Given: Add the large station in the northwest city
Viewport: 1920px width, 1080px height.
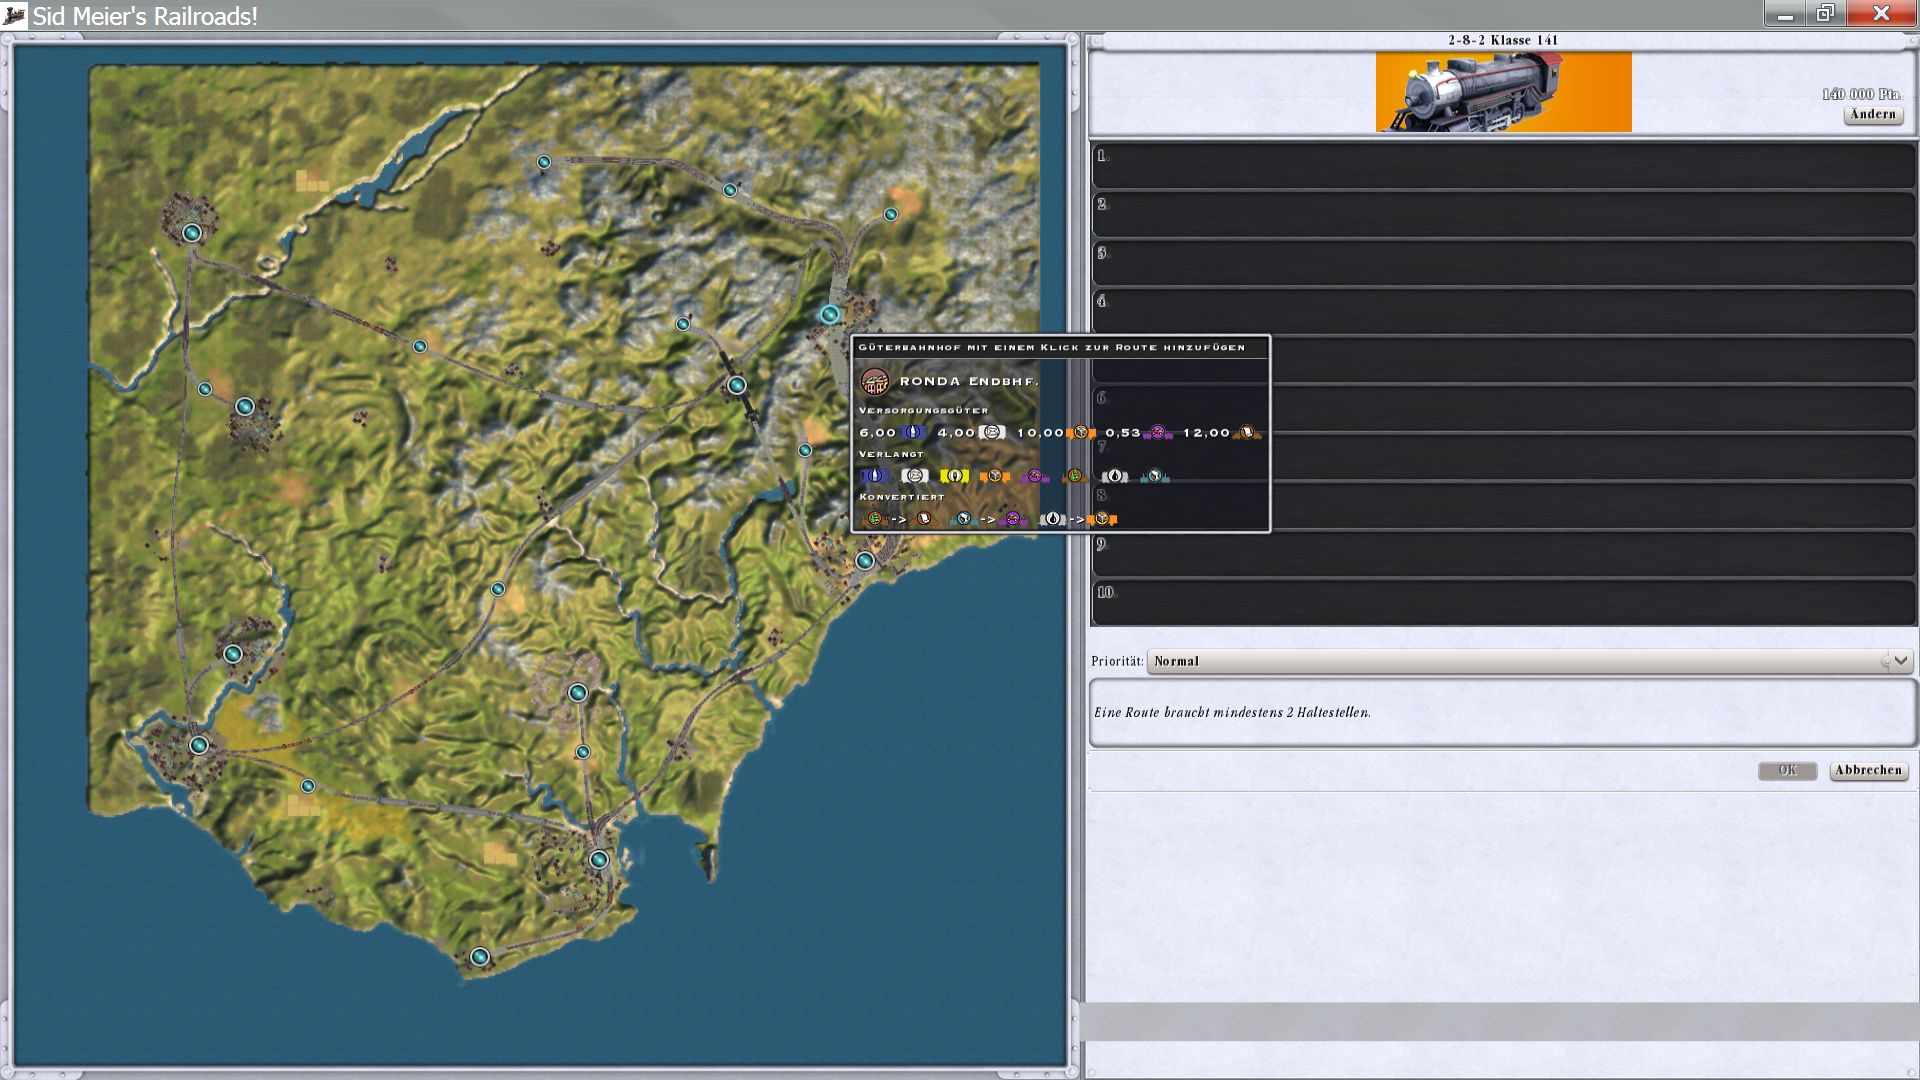Looking at the screenshot, I should (192, 233).
